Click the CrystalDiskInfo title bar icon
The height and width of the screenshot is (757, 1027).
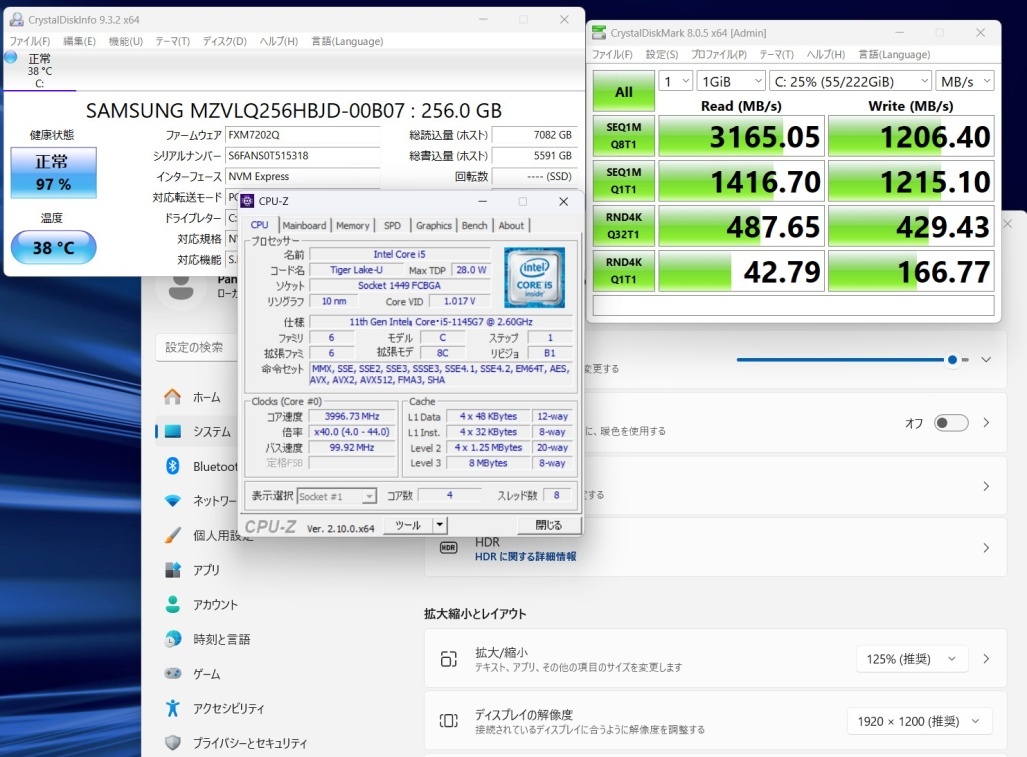(16, 20)
